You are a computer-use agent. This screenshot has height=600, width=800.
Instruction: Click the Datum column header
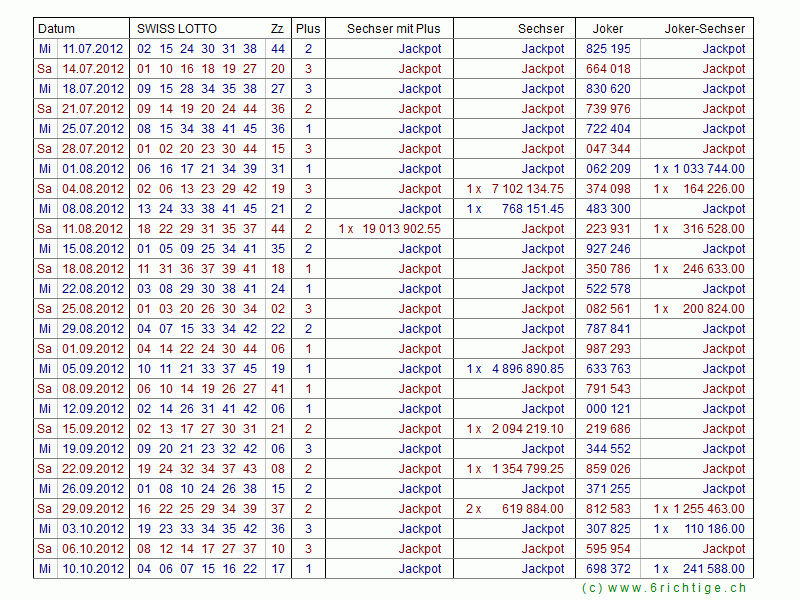coord(56,29)
